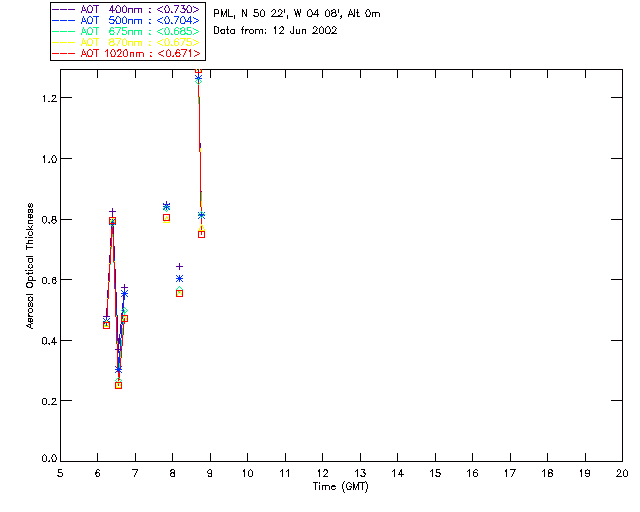Click the x-axis label 7

pyautogui.click(x=135, y=473)
